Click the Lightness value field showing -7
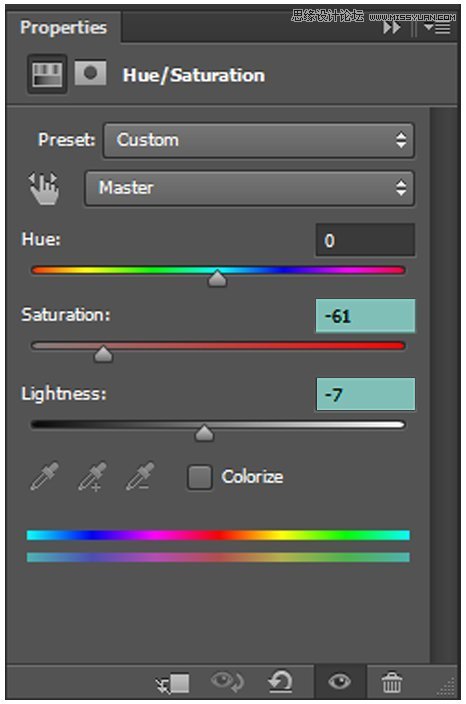 pyautogui.click(x=365, y=394)
